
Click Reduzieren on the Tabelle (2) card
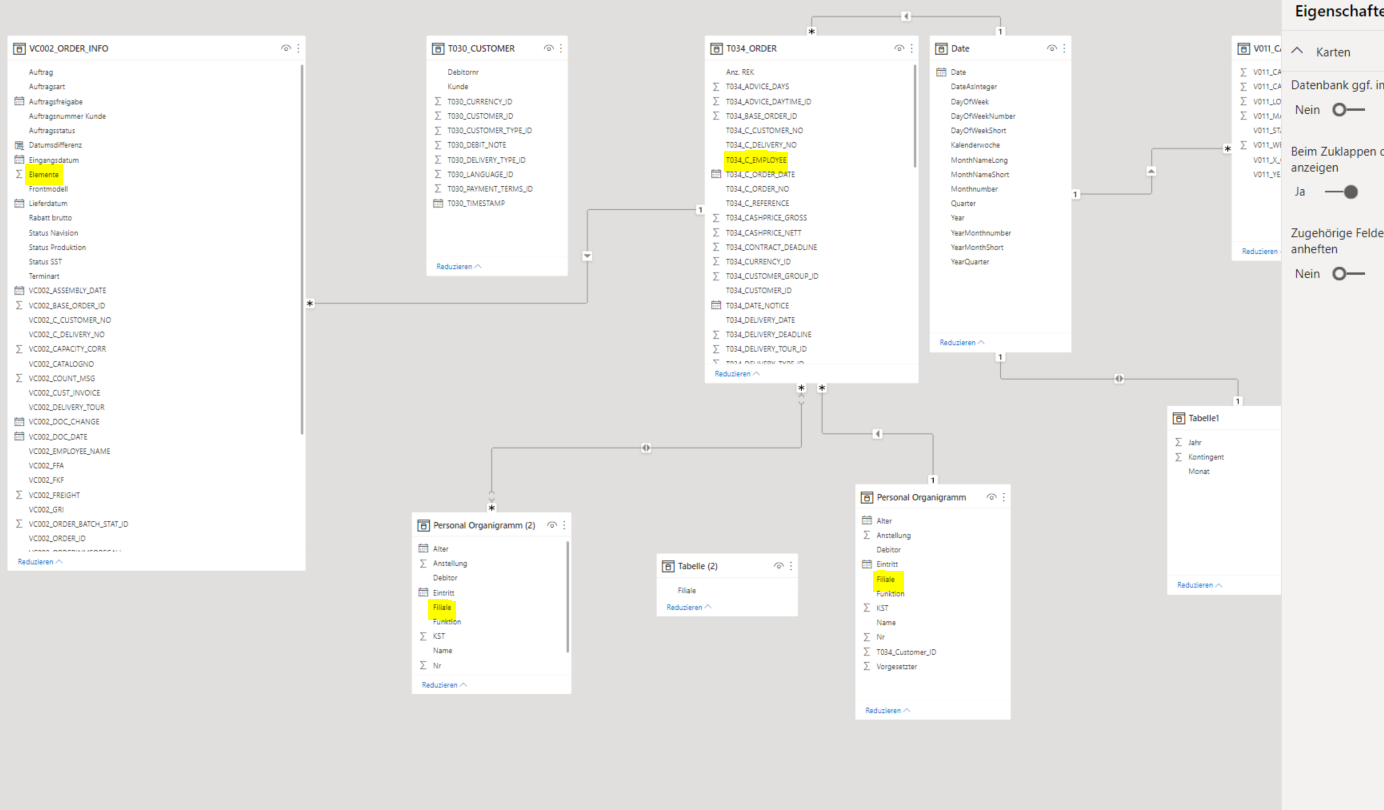(689, 607)
